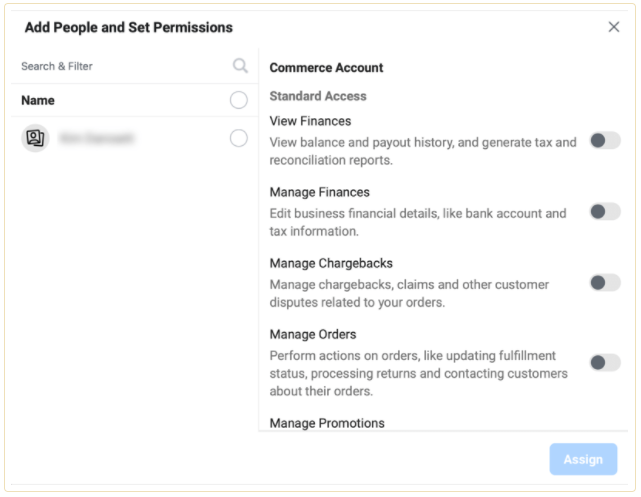
Task: Select all people with Name radio button
Action: pyautogui.click(x=239, y=100)
